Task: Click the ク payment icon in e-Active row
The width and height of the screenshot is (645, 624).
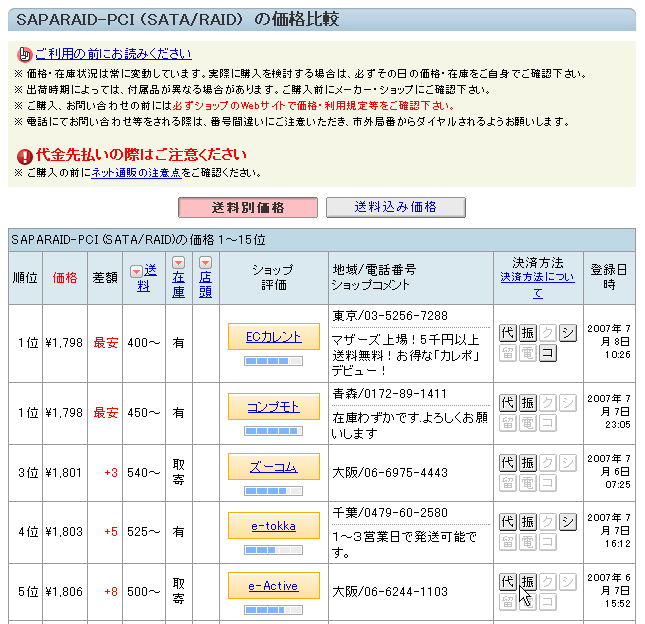Action: coord(548,582)
